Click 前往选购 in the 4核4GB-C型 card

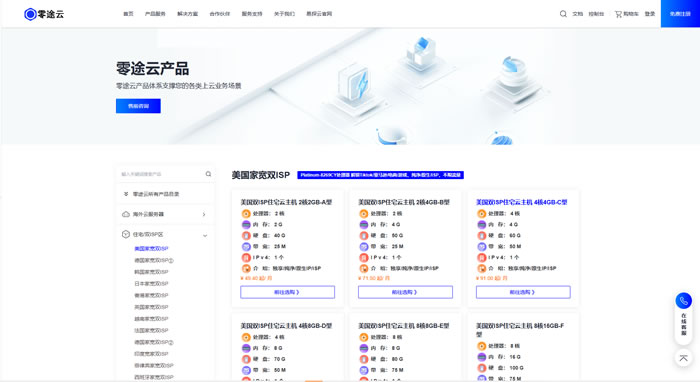pyautogui.click(x=523, y=292)
